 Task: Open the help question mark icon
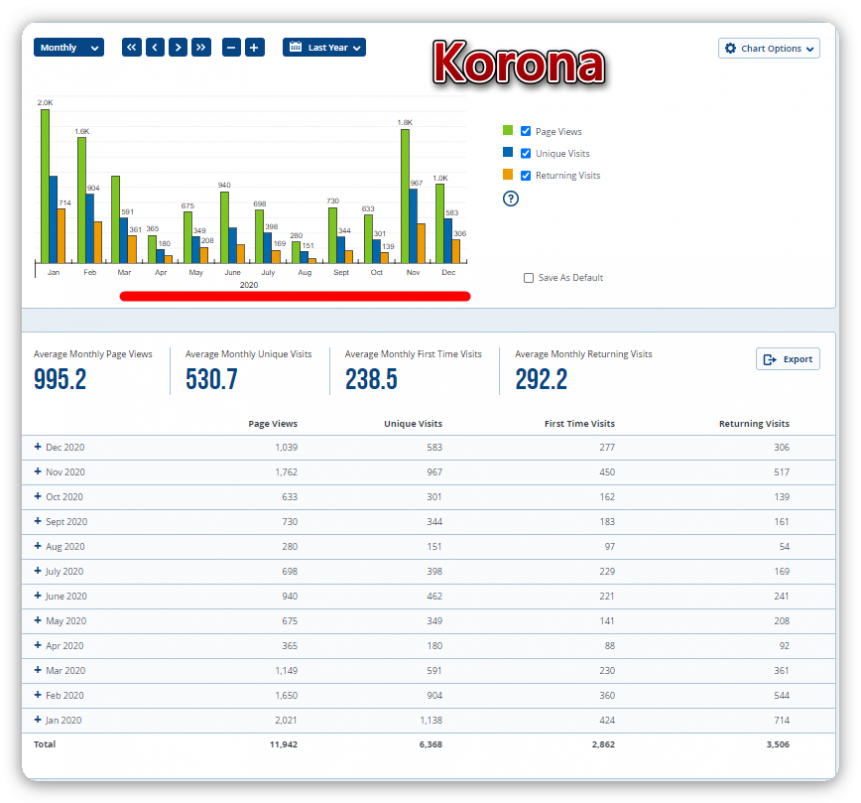coord(510,198)
